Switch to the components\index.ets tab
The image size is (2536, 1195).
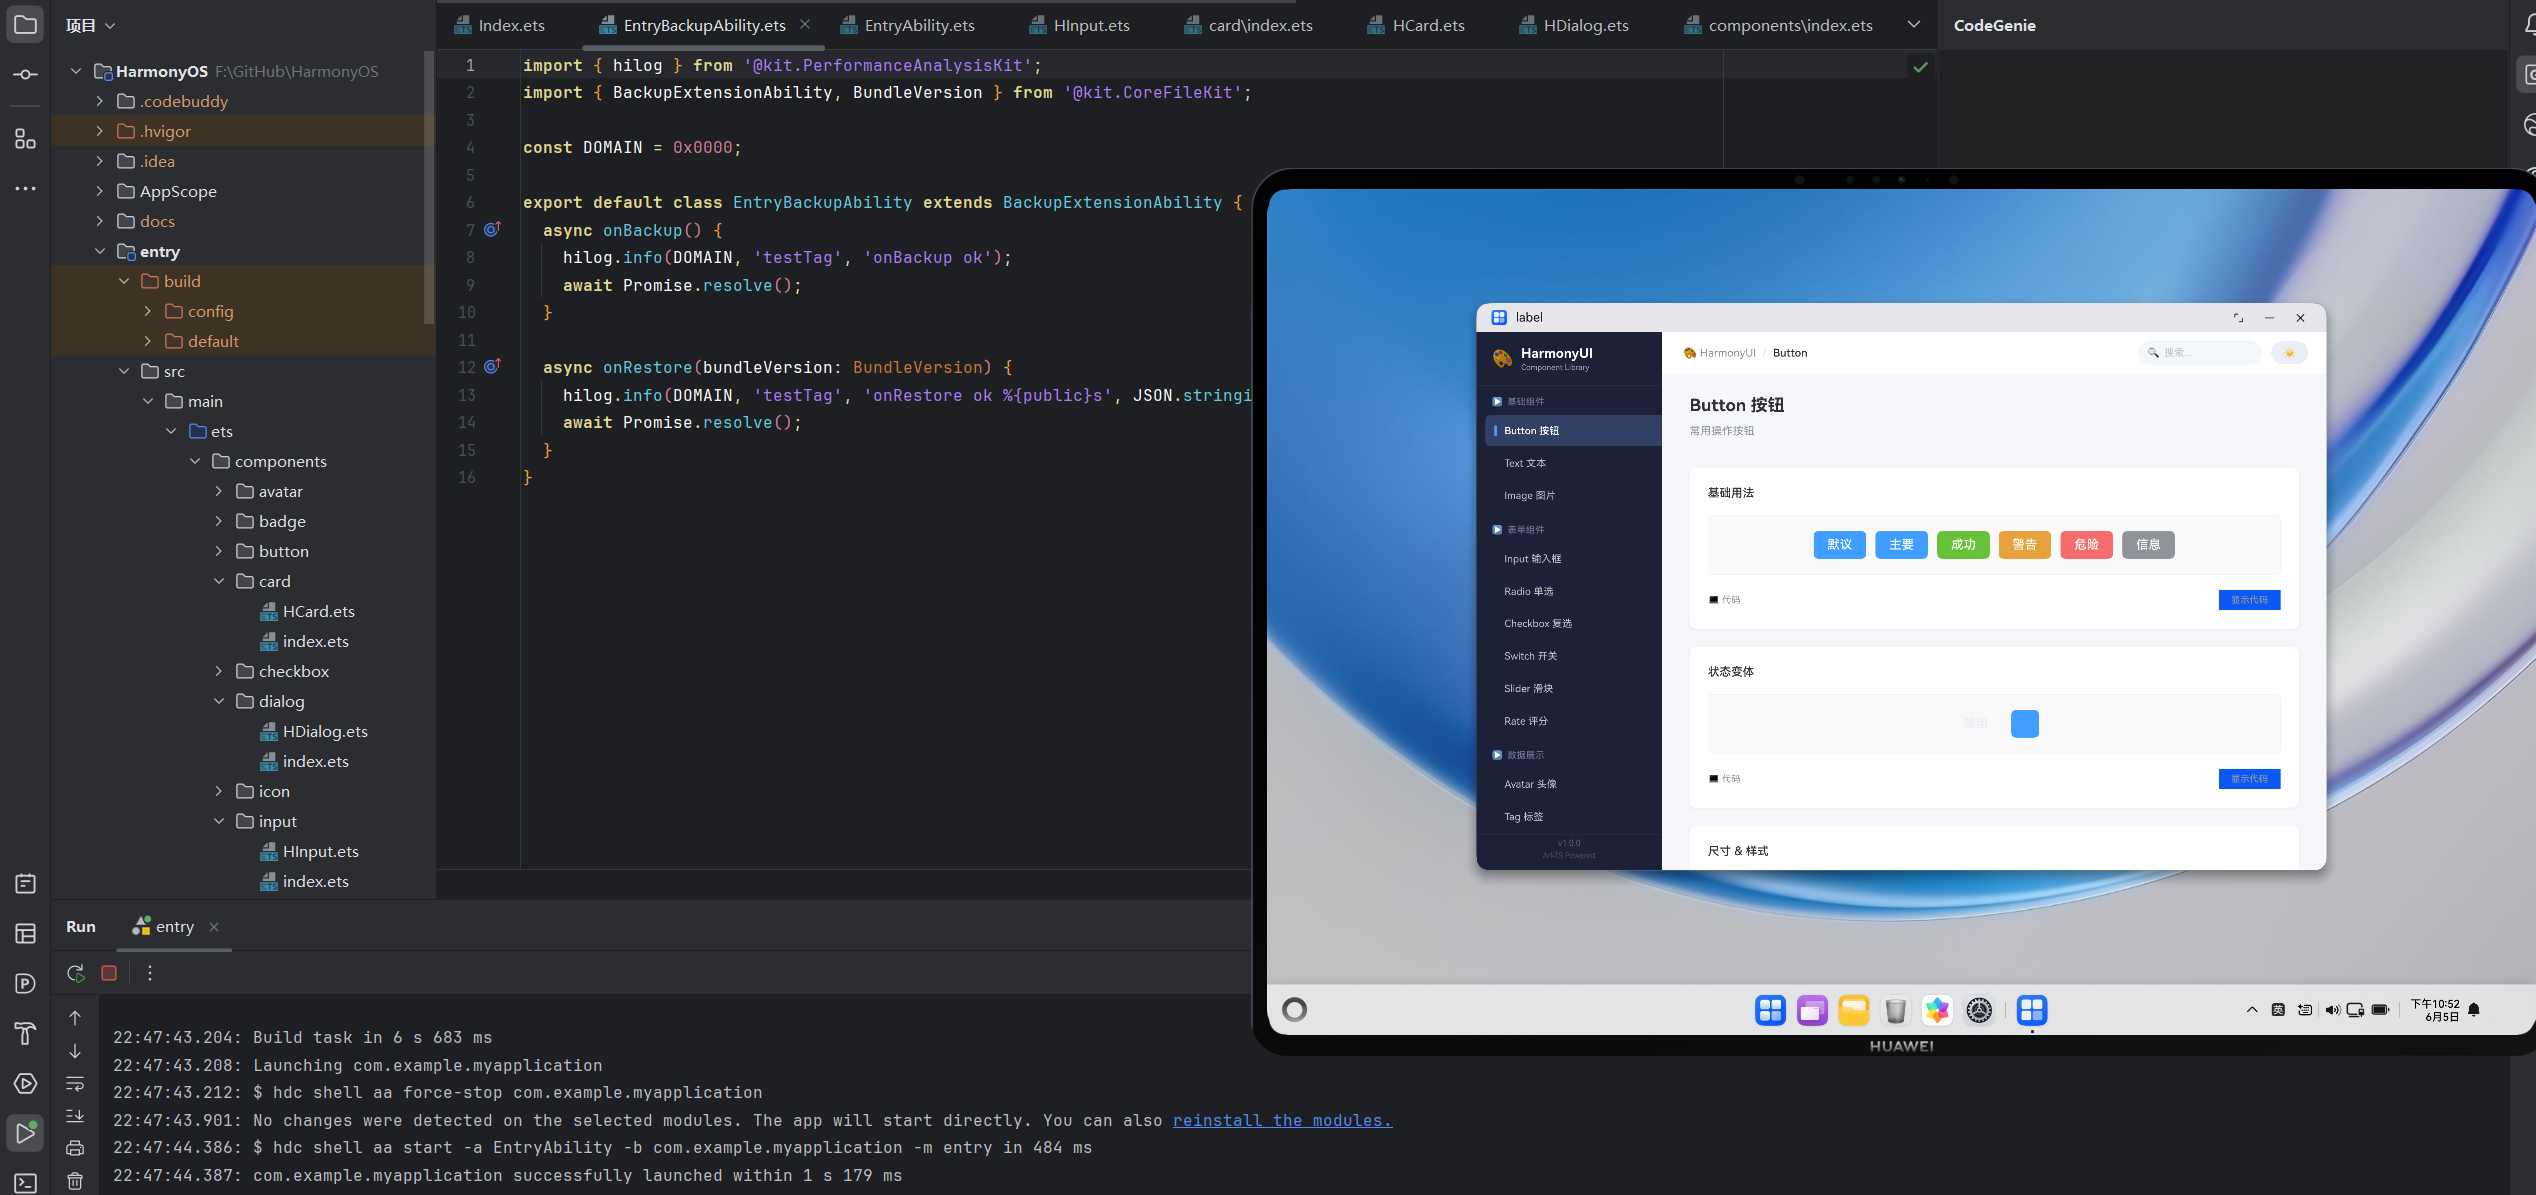(x=1778, y=25)
